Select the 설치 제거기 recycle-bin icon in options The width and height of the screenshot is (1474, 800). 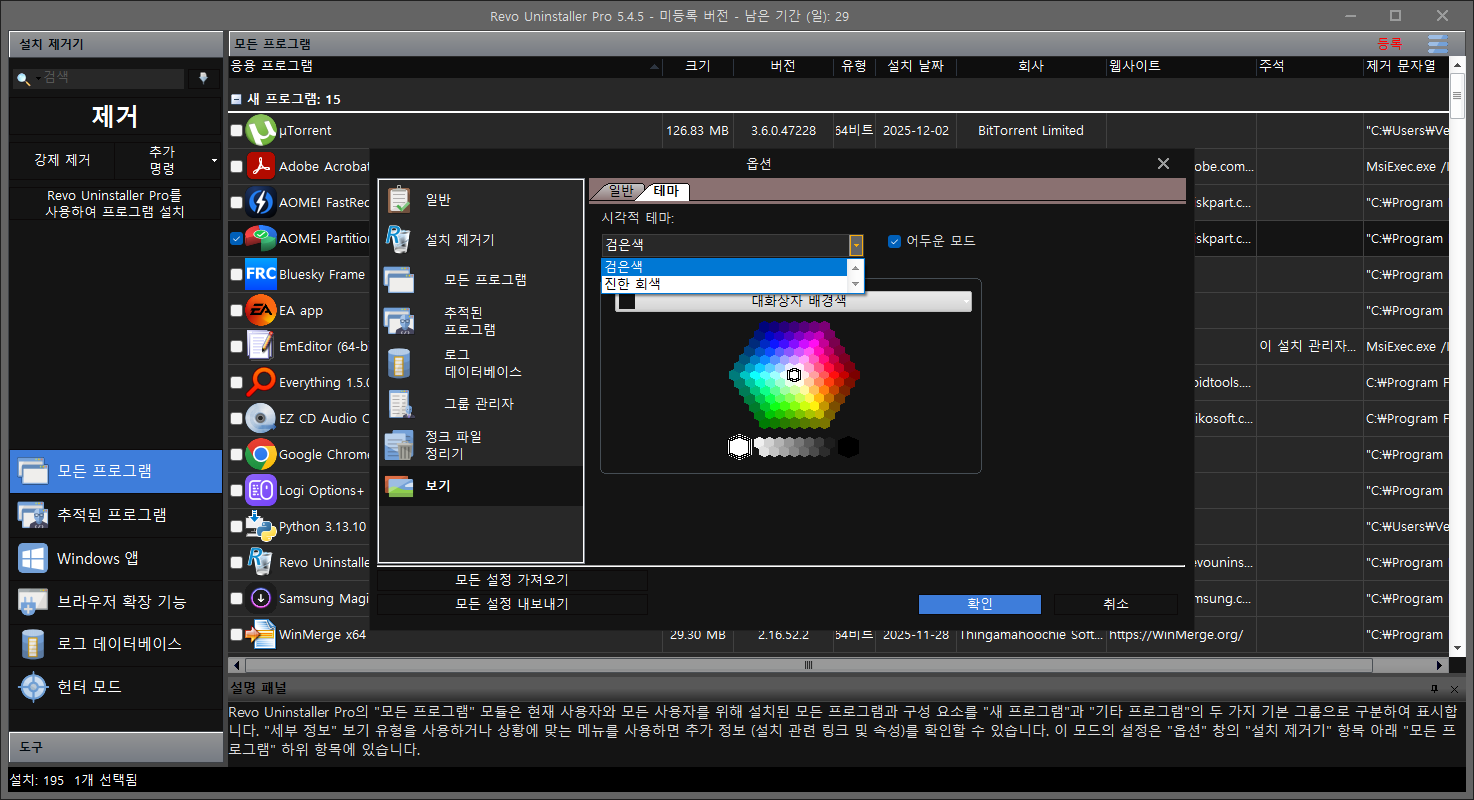click(399, 240)
